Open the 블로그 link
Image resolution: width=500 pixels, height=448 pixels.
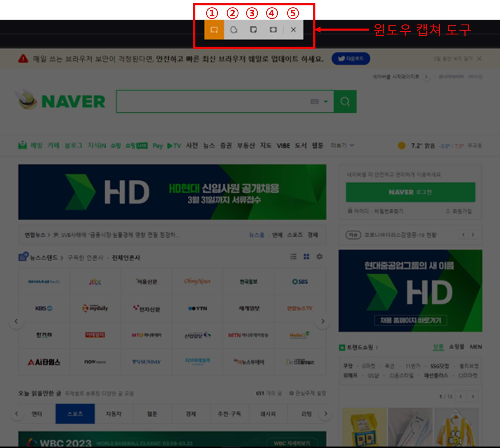(73, 145)
